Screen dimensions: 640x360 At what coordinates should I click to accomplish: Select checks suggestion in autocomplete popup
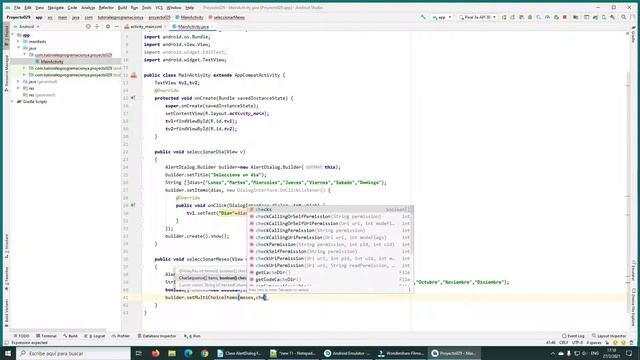pos(330,209)
